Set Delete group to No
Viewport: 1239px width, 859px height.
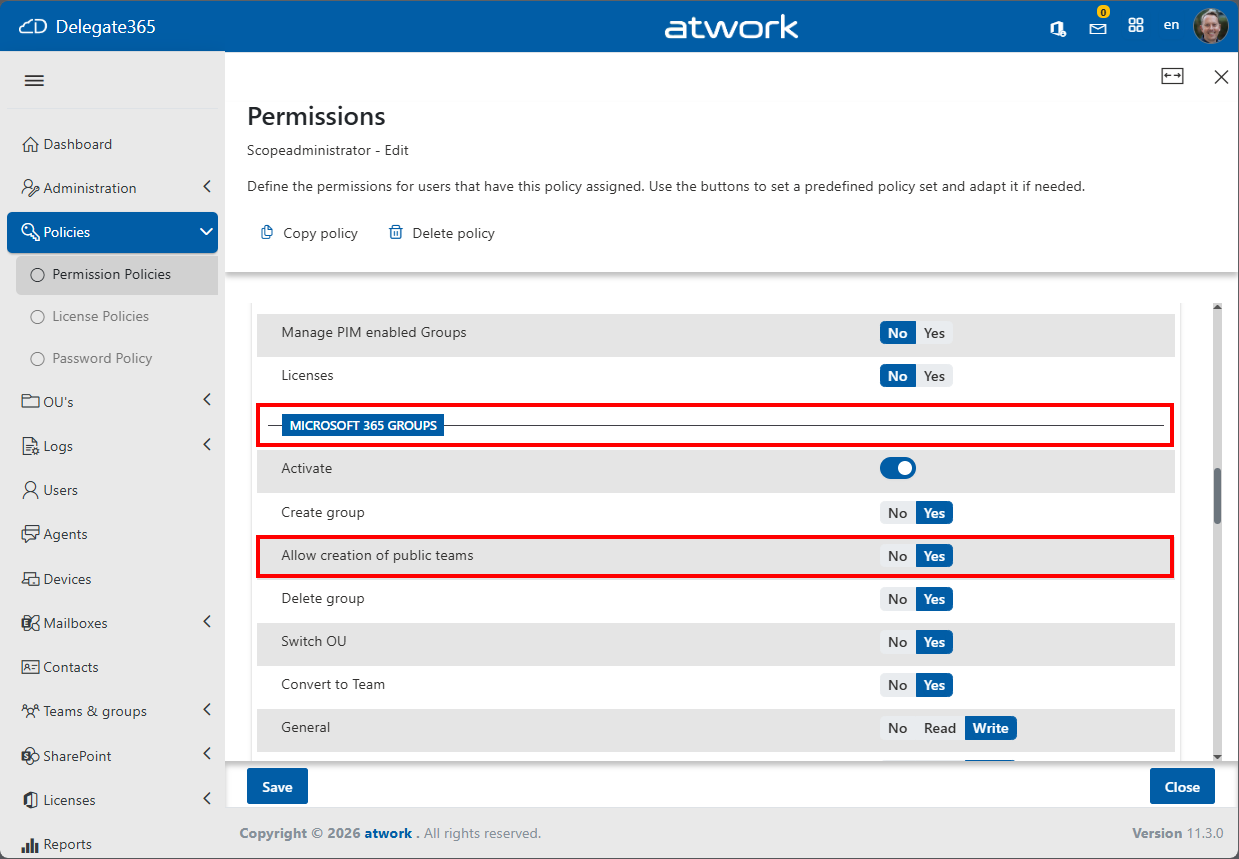tap(898, 599)
